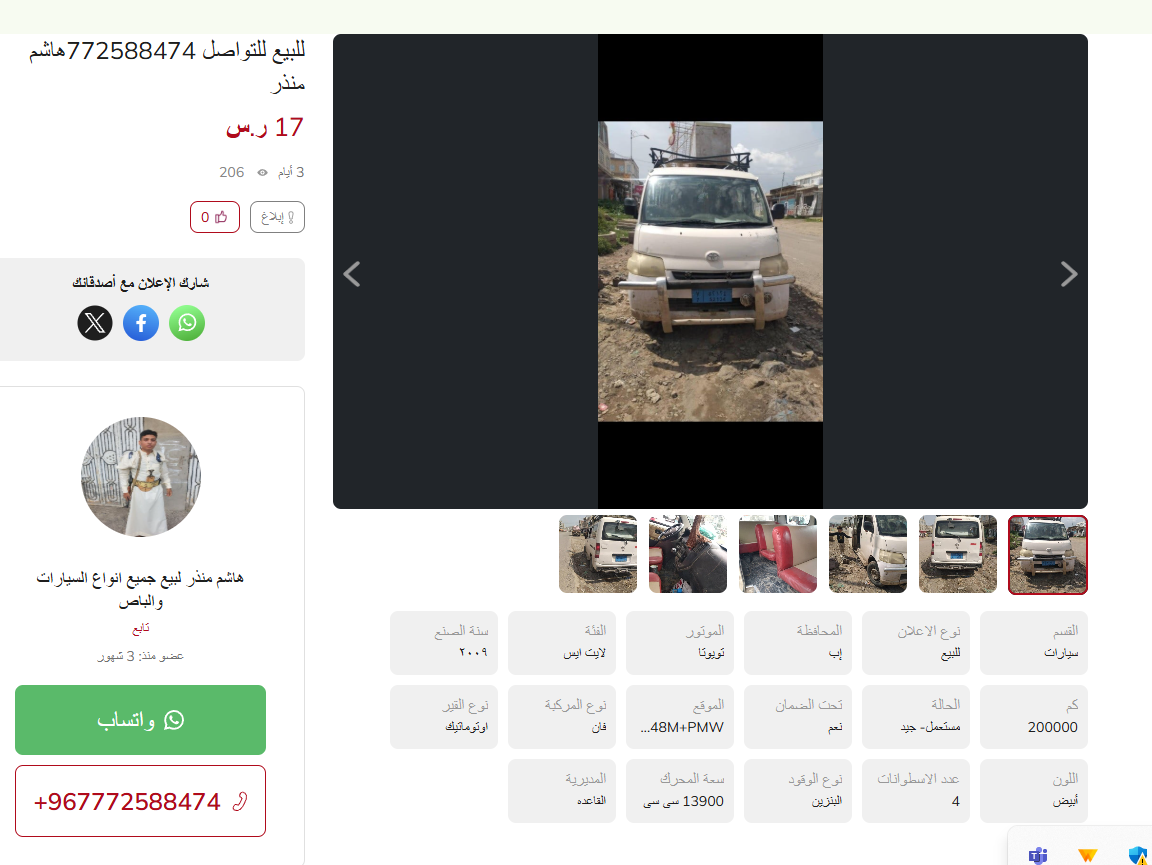This screenshot has width=1152, height=865.
Task: Select the selected front-view van thumbnail
Action: coord(1048,555)
